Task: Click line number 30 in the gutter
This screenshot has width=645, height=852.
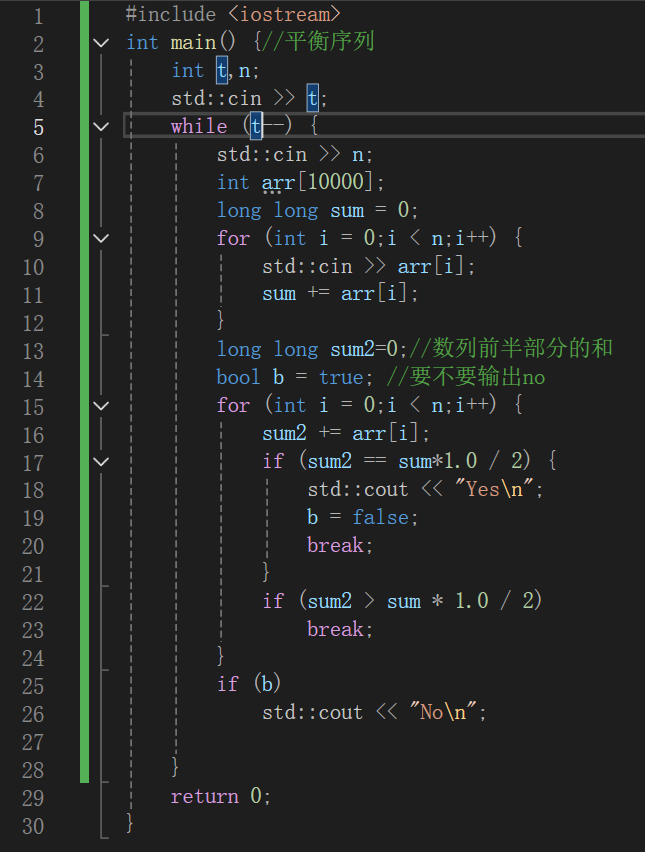Action: 33,825
